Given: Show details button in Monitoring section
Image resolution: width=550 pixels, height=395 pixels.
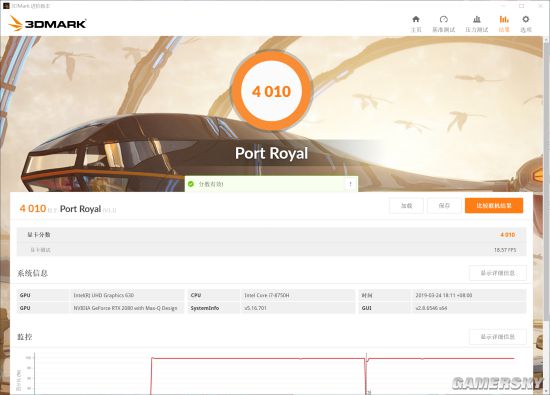Looking at the screenshot, I should (498, 337).
